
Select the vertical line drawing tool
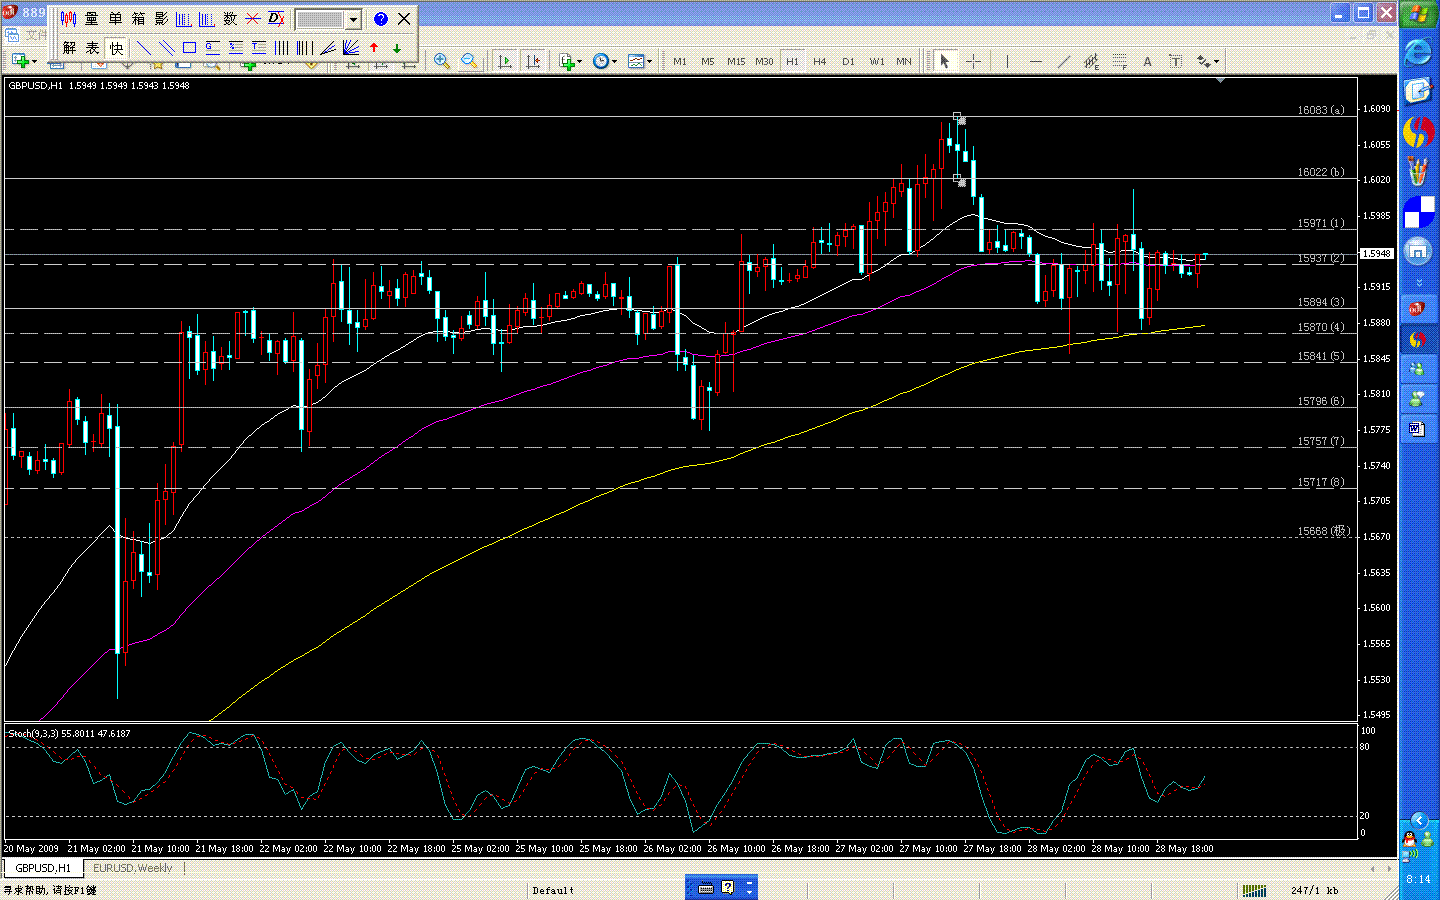pos(1007,61)
